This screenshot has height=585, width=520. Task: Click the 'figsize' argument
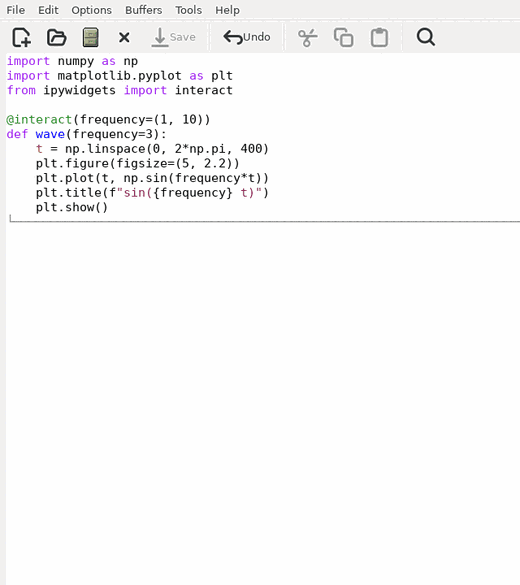(141, 164)
